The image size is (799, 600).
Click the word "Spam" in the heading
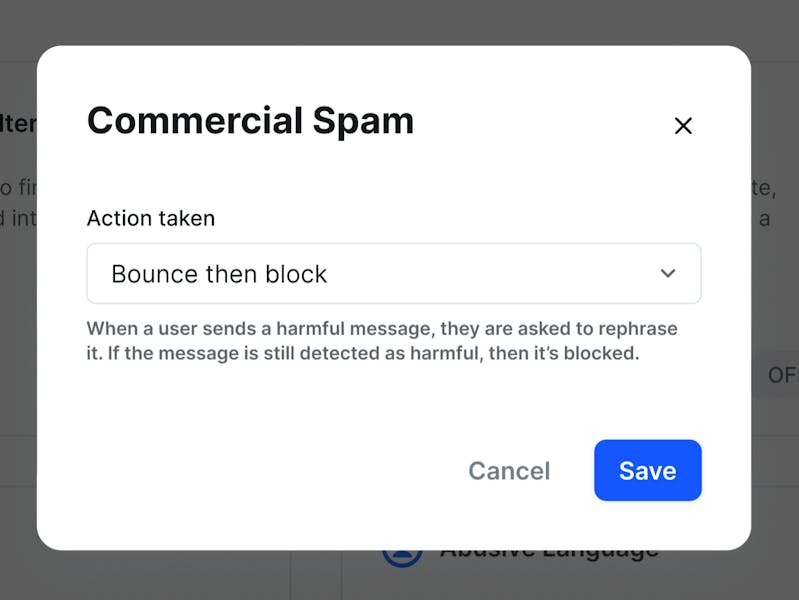click(x=363, y=121)
